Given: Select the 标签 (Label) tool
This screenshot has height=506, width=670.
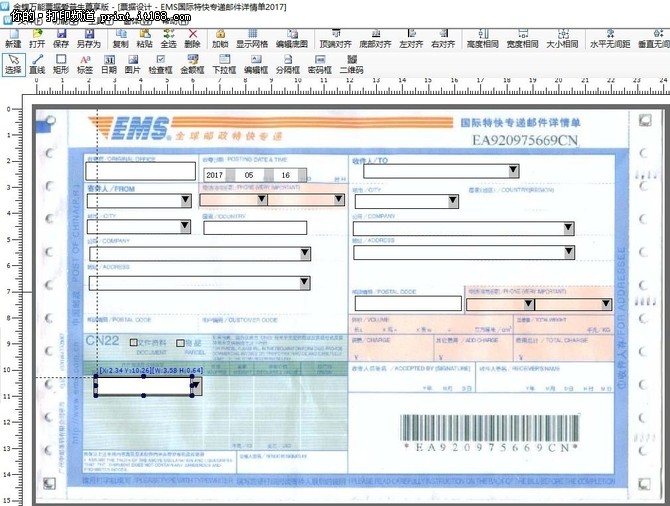Looking at the screenshot, I should pos(85,64).
